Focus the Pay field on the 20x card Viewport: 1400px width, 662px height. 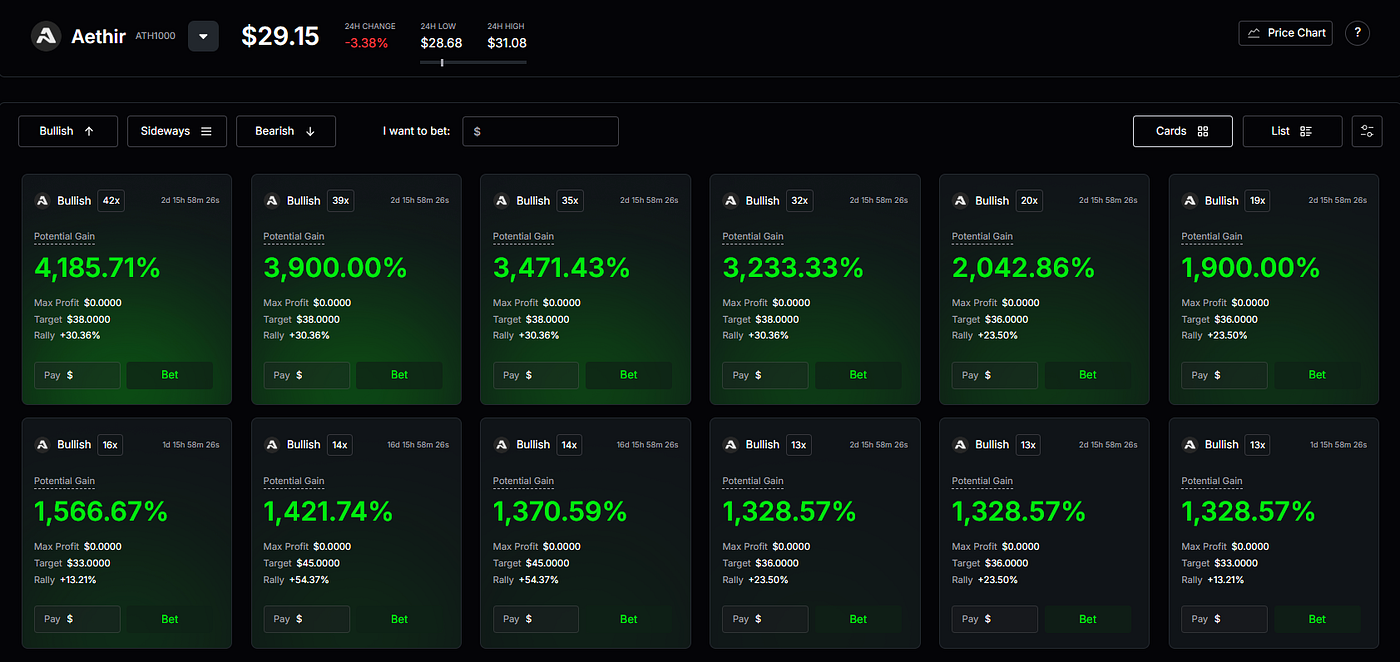(x=995, y=375)
